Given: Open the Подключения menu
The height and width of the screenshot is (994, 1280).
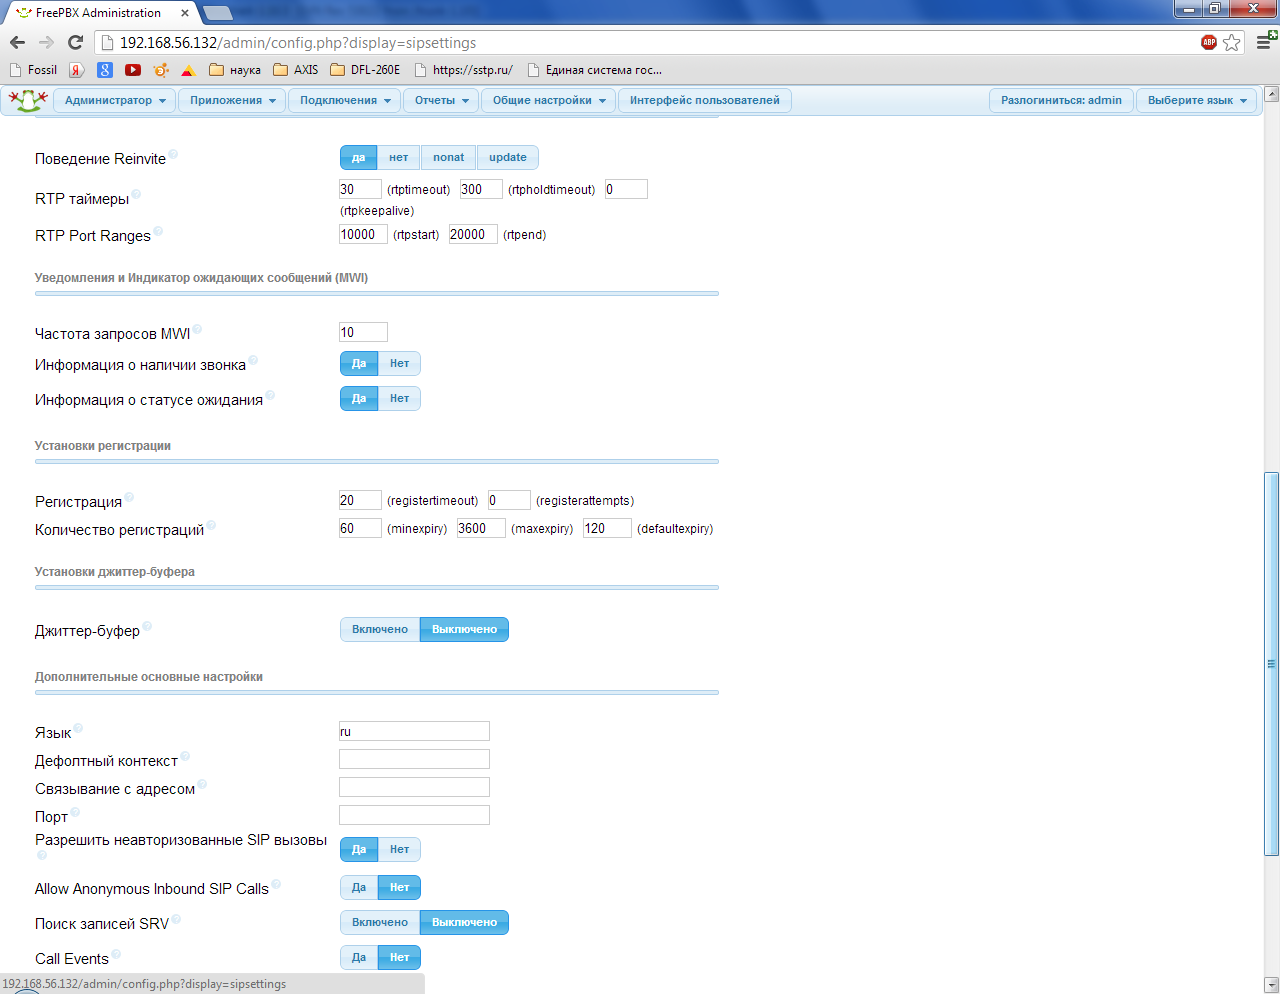Looking at the screenshot, I should tap(344, 101).
